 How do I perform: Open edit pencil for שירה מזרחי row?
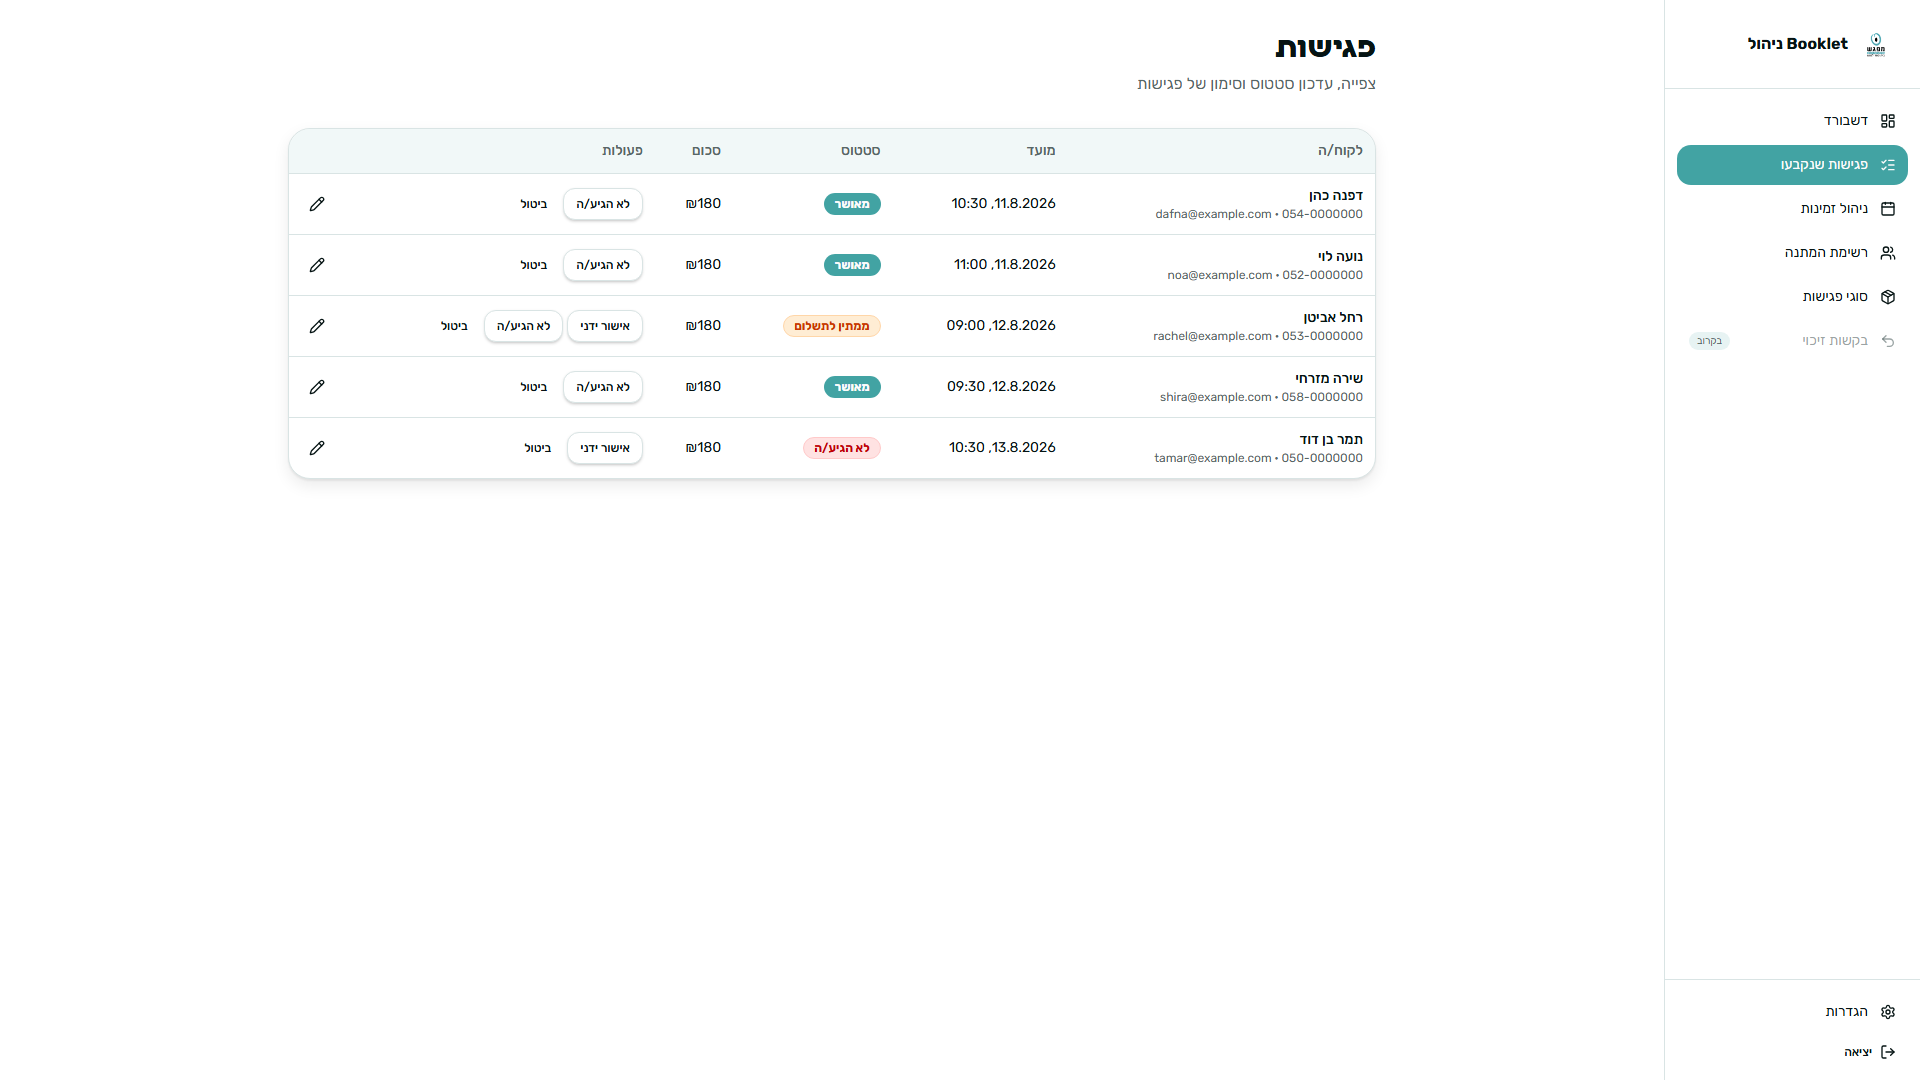click(317, 387)
